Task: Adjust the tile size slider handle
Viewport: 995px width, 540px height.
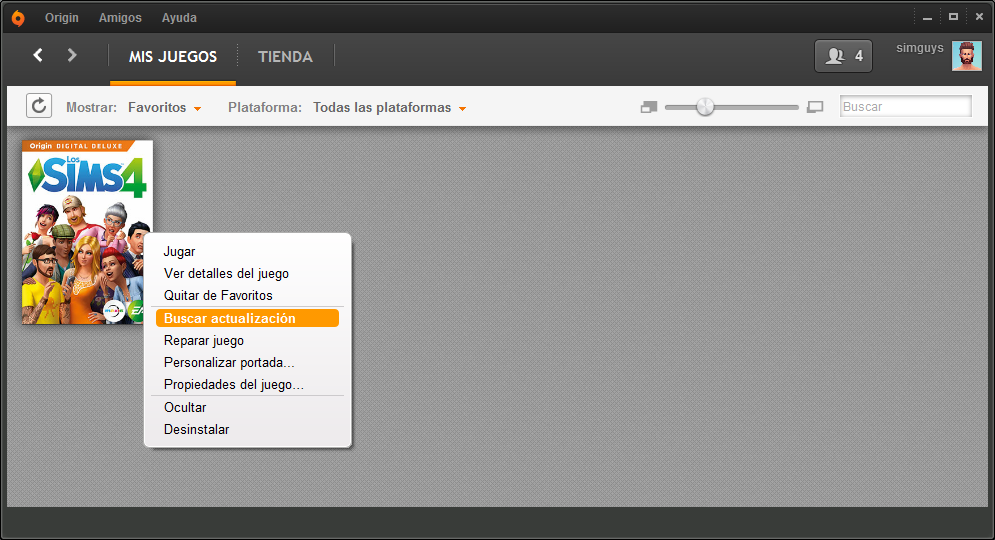Action: [705, 107]
